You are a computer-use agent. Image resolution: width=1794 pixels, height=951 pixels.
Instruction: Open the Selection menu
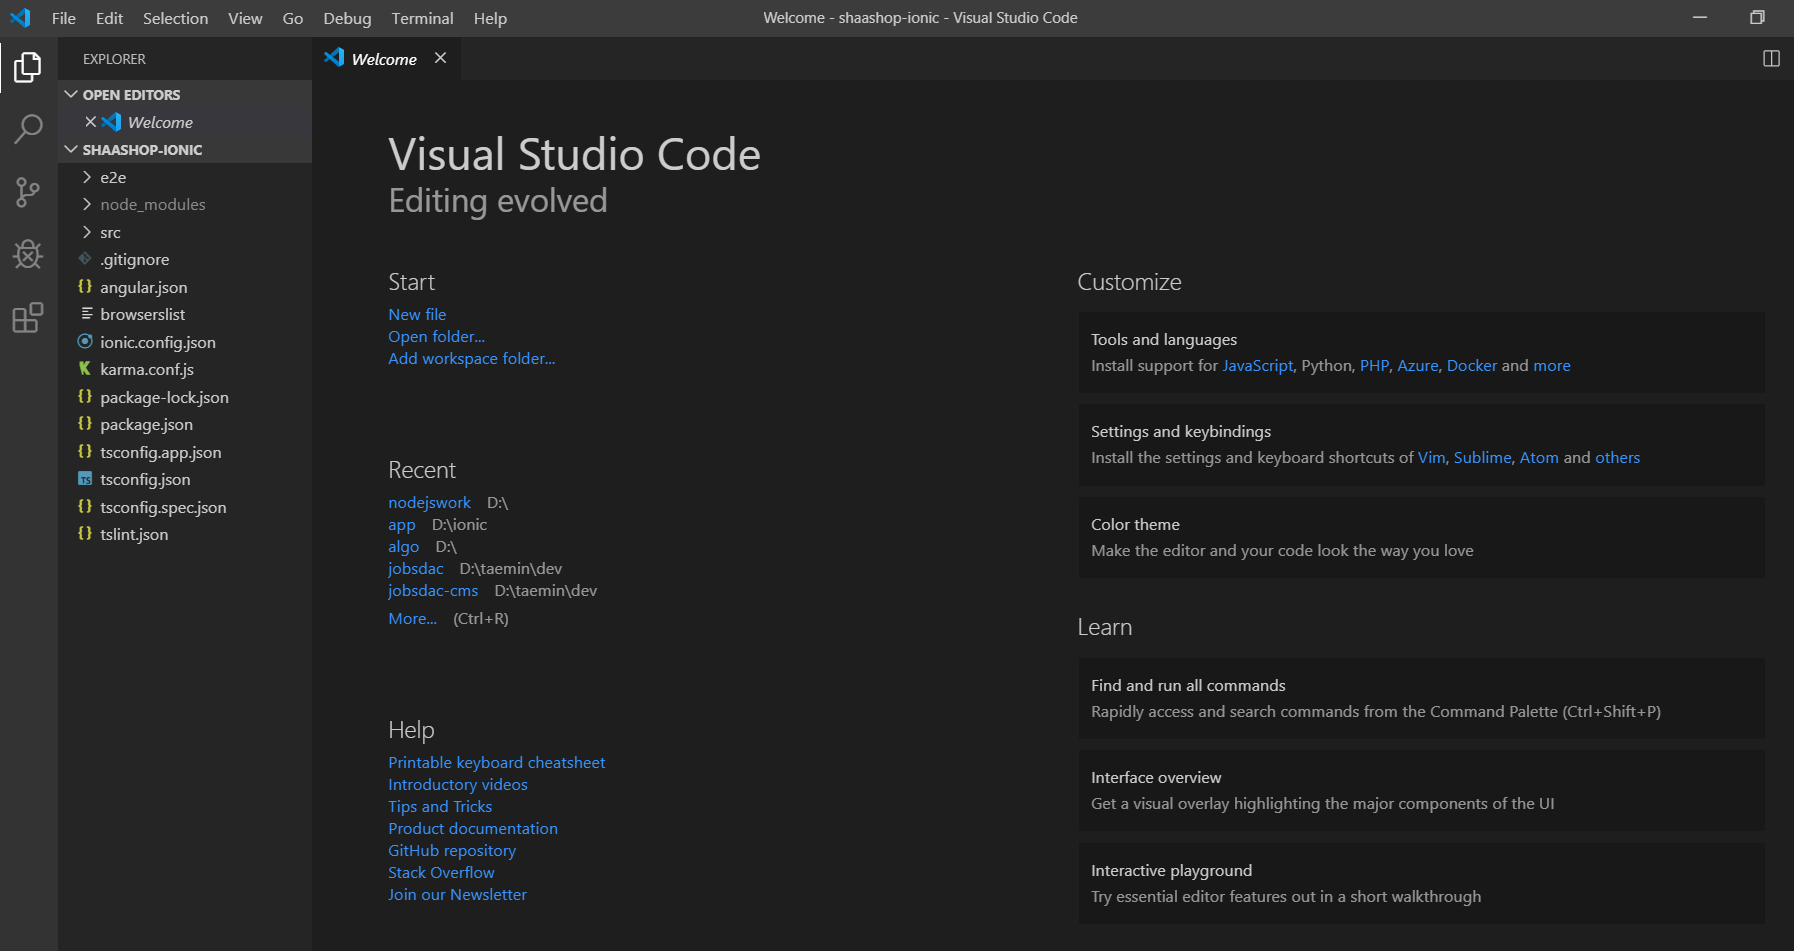[x=175, y=18]
